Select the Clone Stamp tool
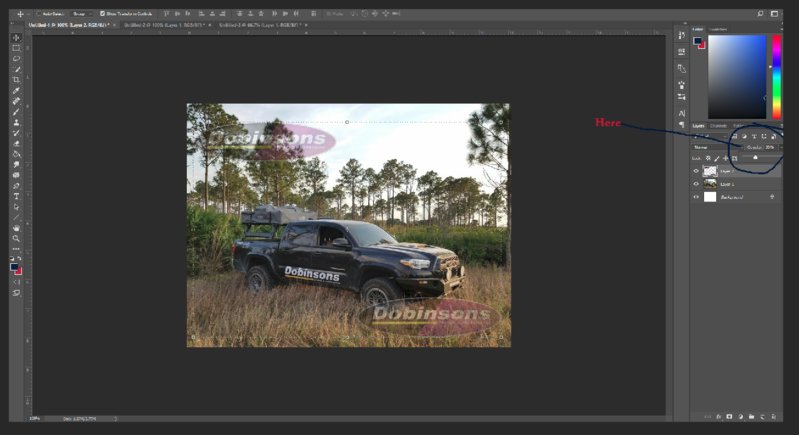 16,122
